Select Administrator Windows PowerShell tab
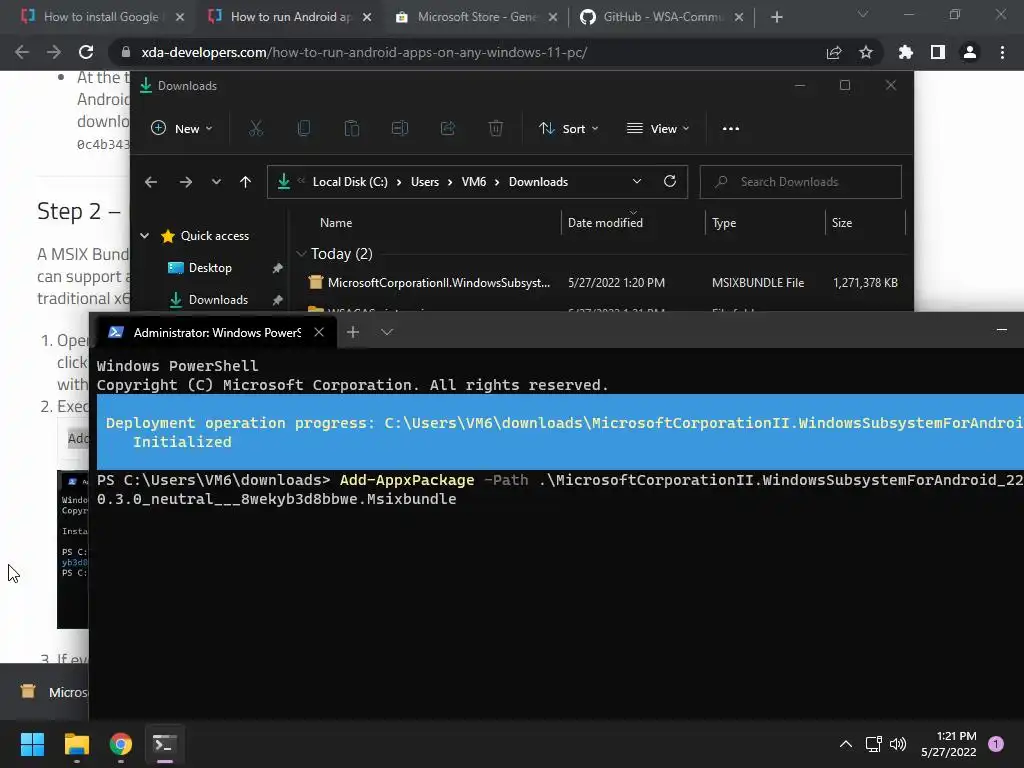 click(216, 332)
